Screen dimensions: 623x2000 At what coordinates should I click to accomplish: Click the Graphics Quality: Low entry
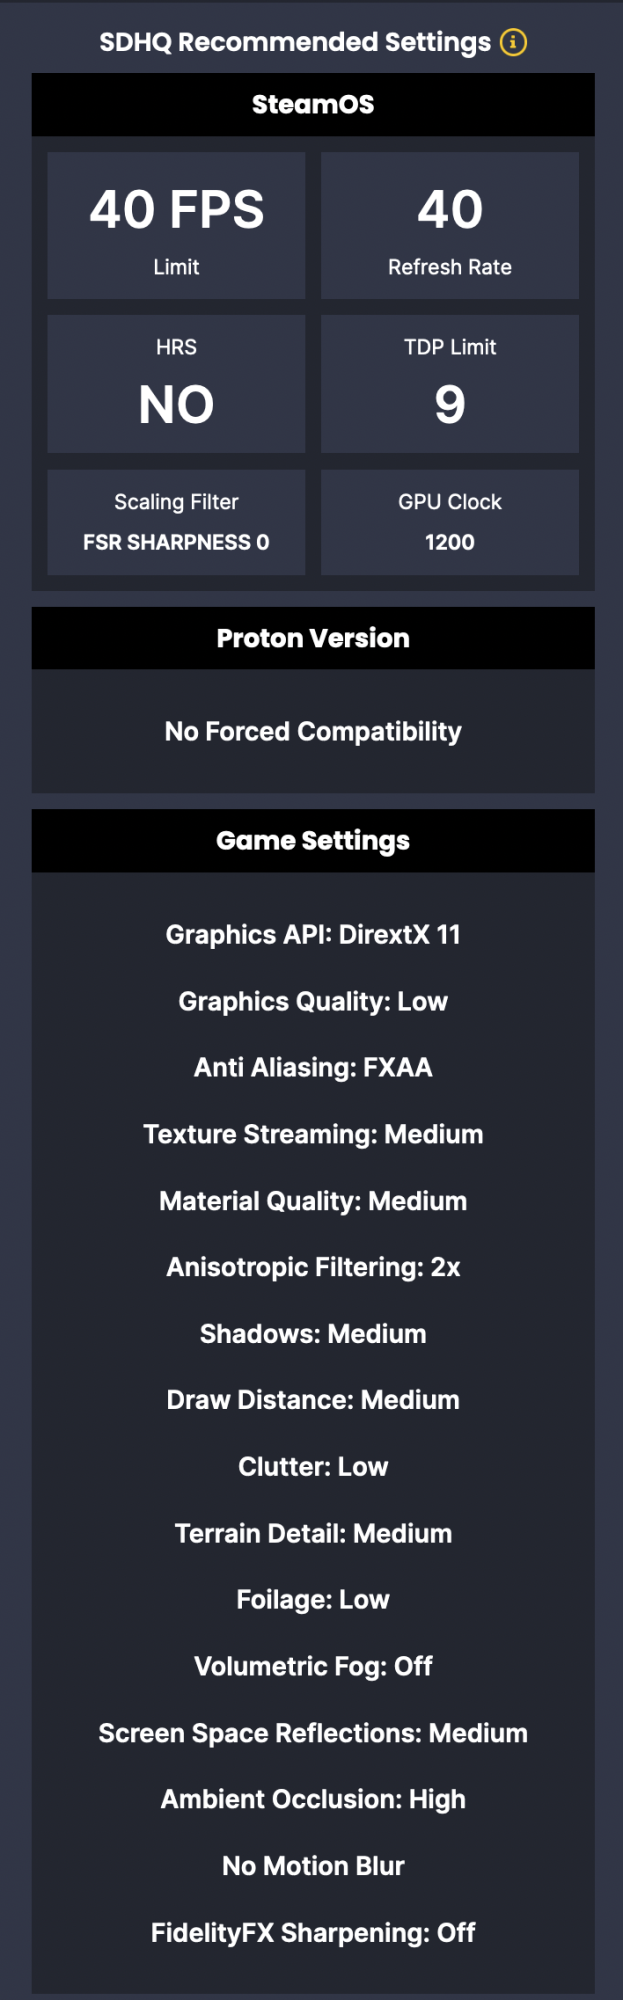[x=313, y=1002]
